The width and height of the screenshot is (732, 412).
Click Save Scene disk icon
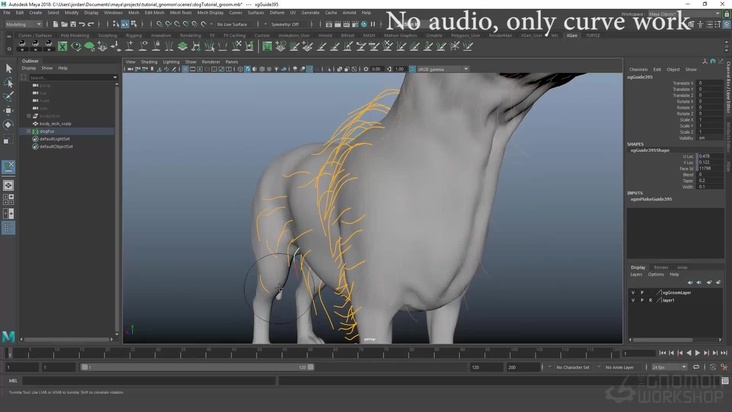[x=73, y=24]
